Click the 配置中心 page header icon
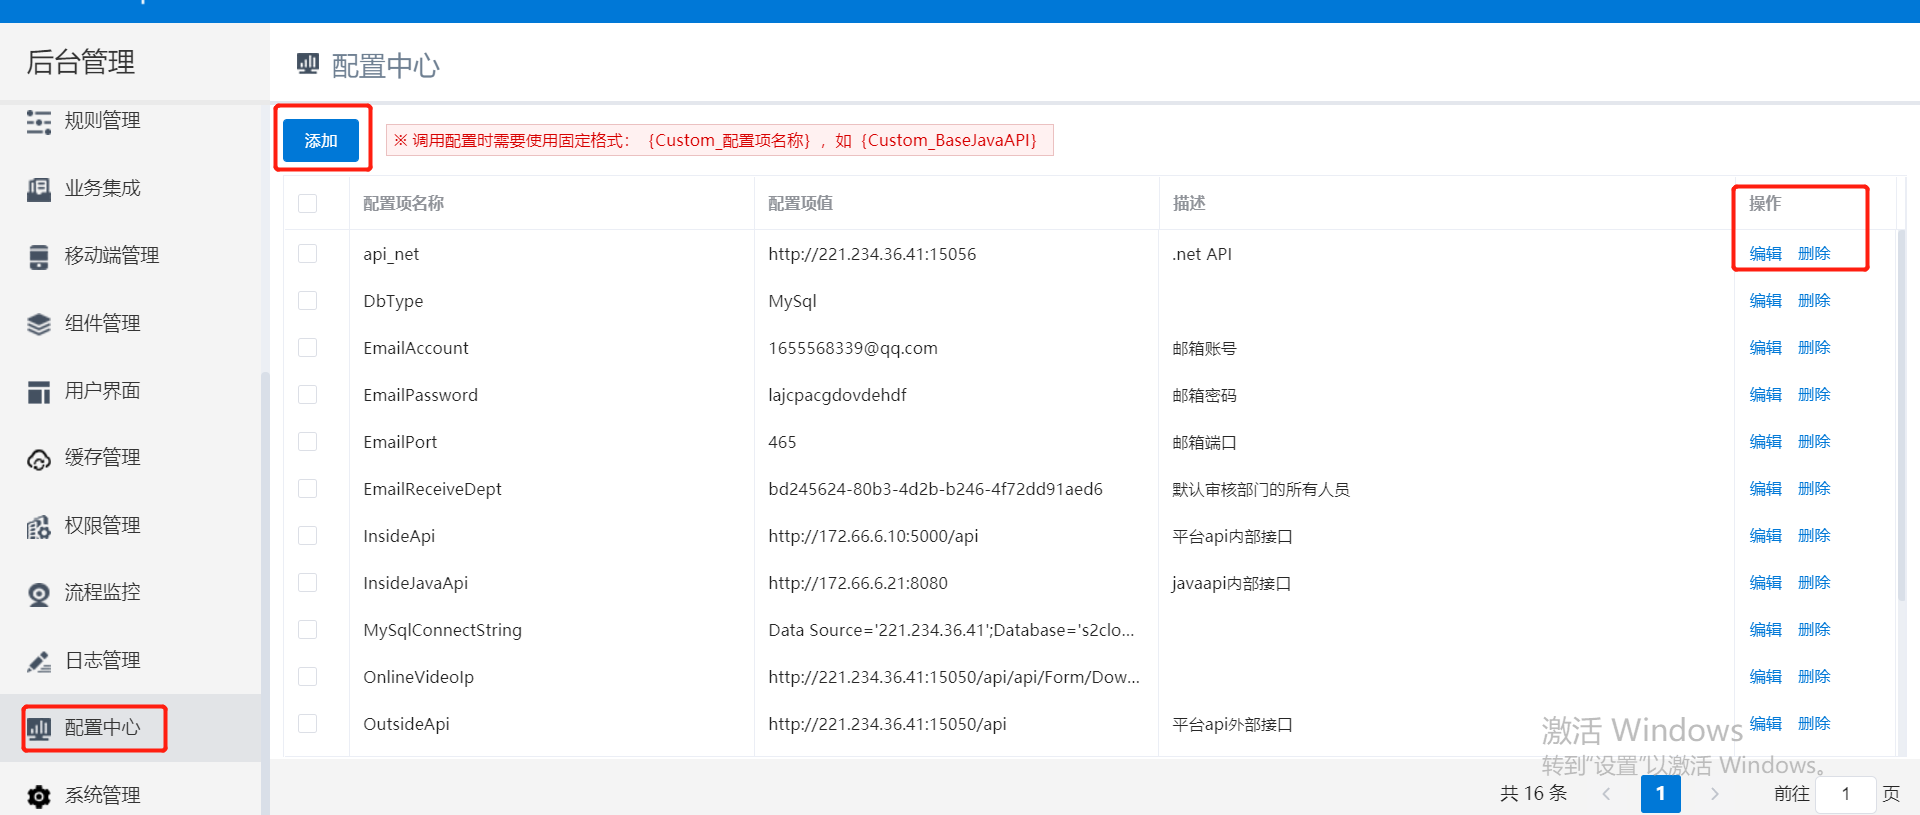Screen dimensions: 1920x815 click(308, 64)
